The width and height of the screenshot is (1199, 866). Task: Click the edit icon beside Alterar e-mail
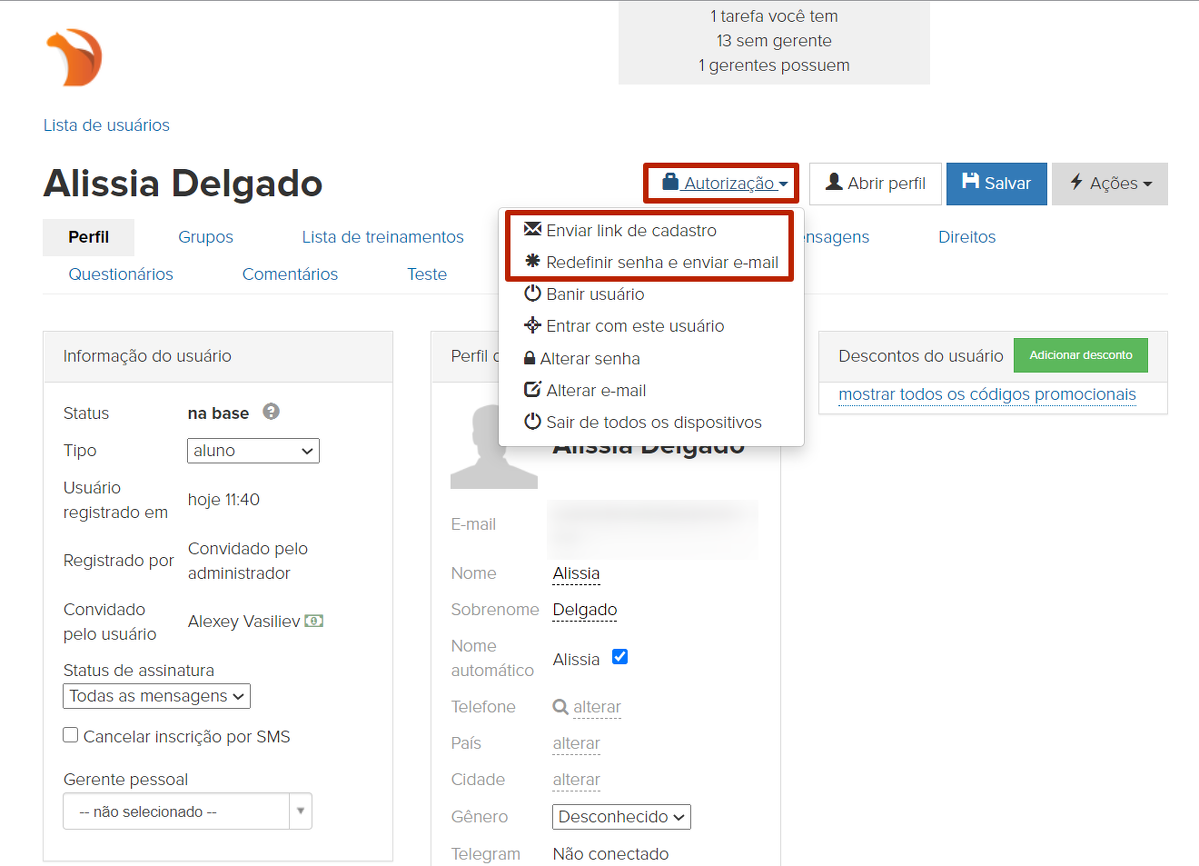tap(532, 390)
